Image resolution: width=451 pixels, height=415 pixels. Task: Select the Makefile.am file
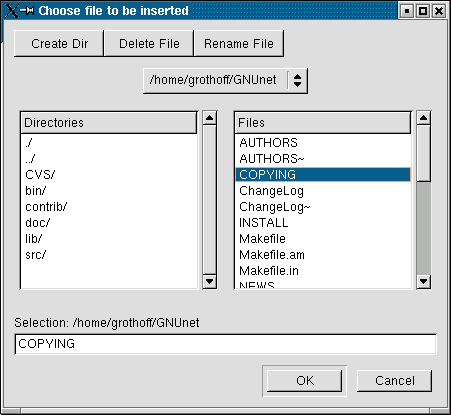(323, 255)
